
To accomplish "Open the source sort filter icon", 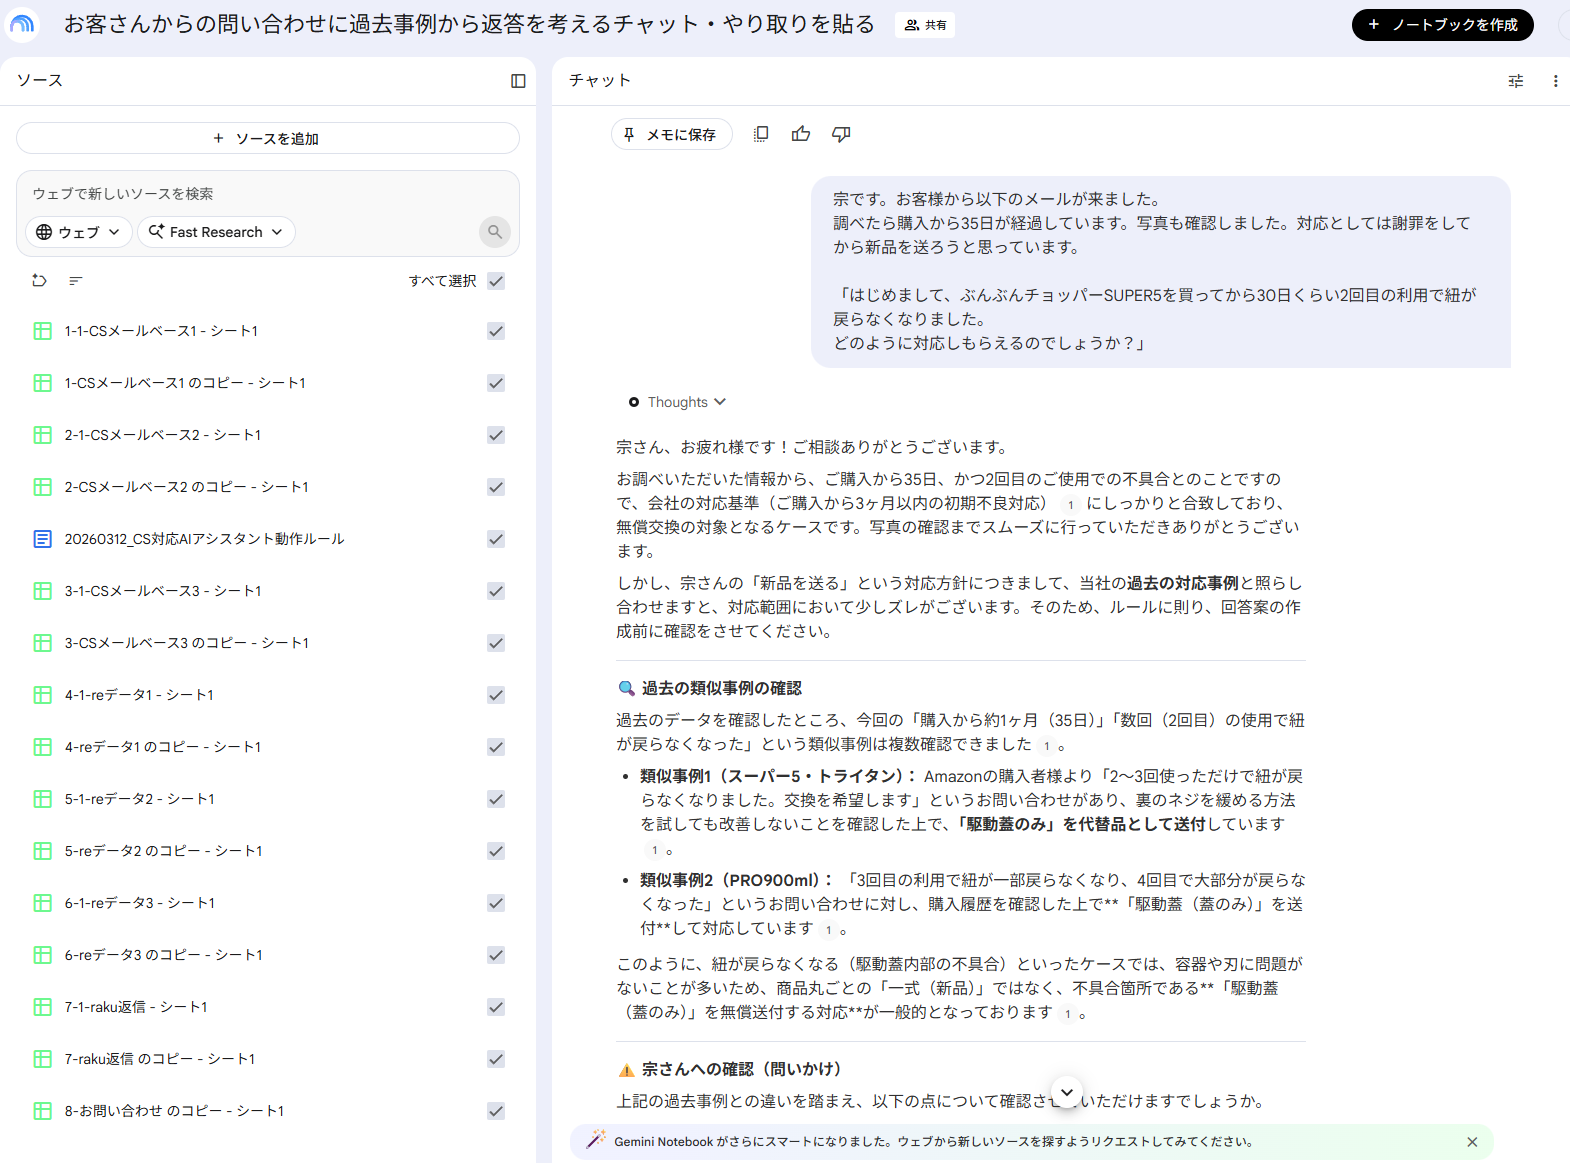I will tap(76, 281).
